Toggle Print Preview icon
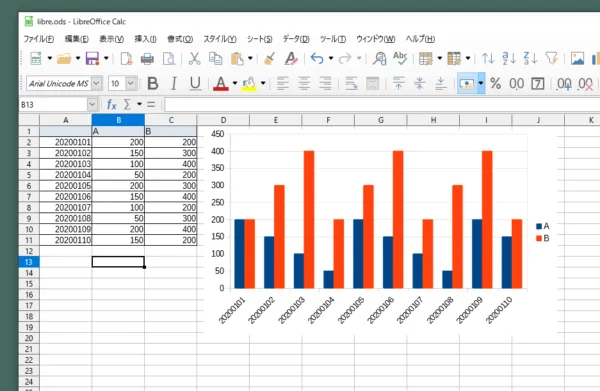Image resolution: width=600 pixels, height=391 pixels. tap(169, 59)
